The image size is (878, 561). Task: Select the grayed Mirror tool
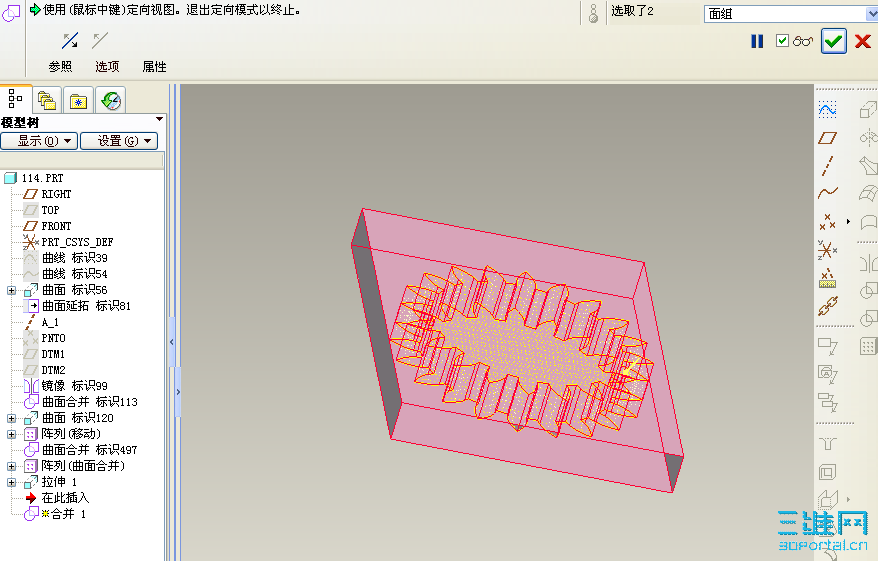tap(867, 263)
